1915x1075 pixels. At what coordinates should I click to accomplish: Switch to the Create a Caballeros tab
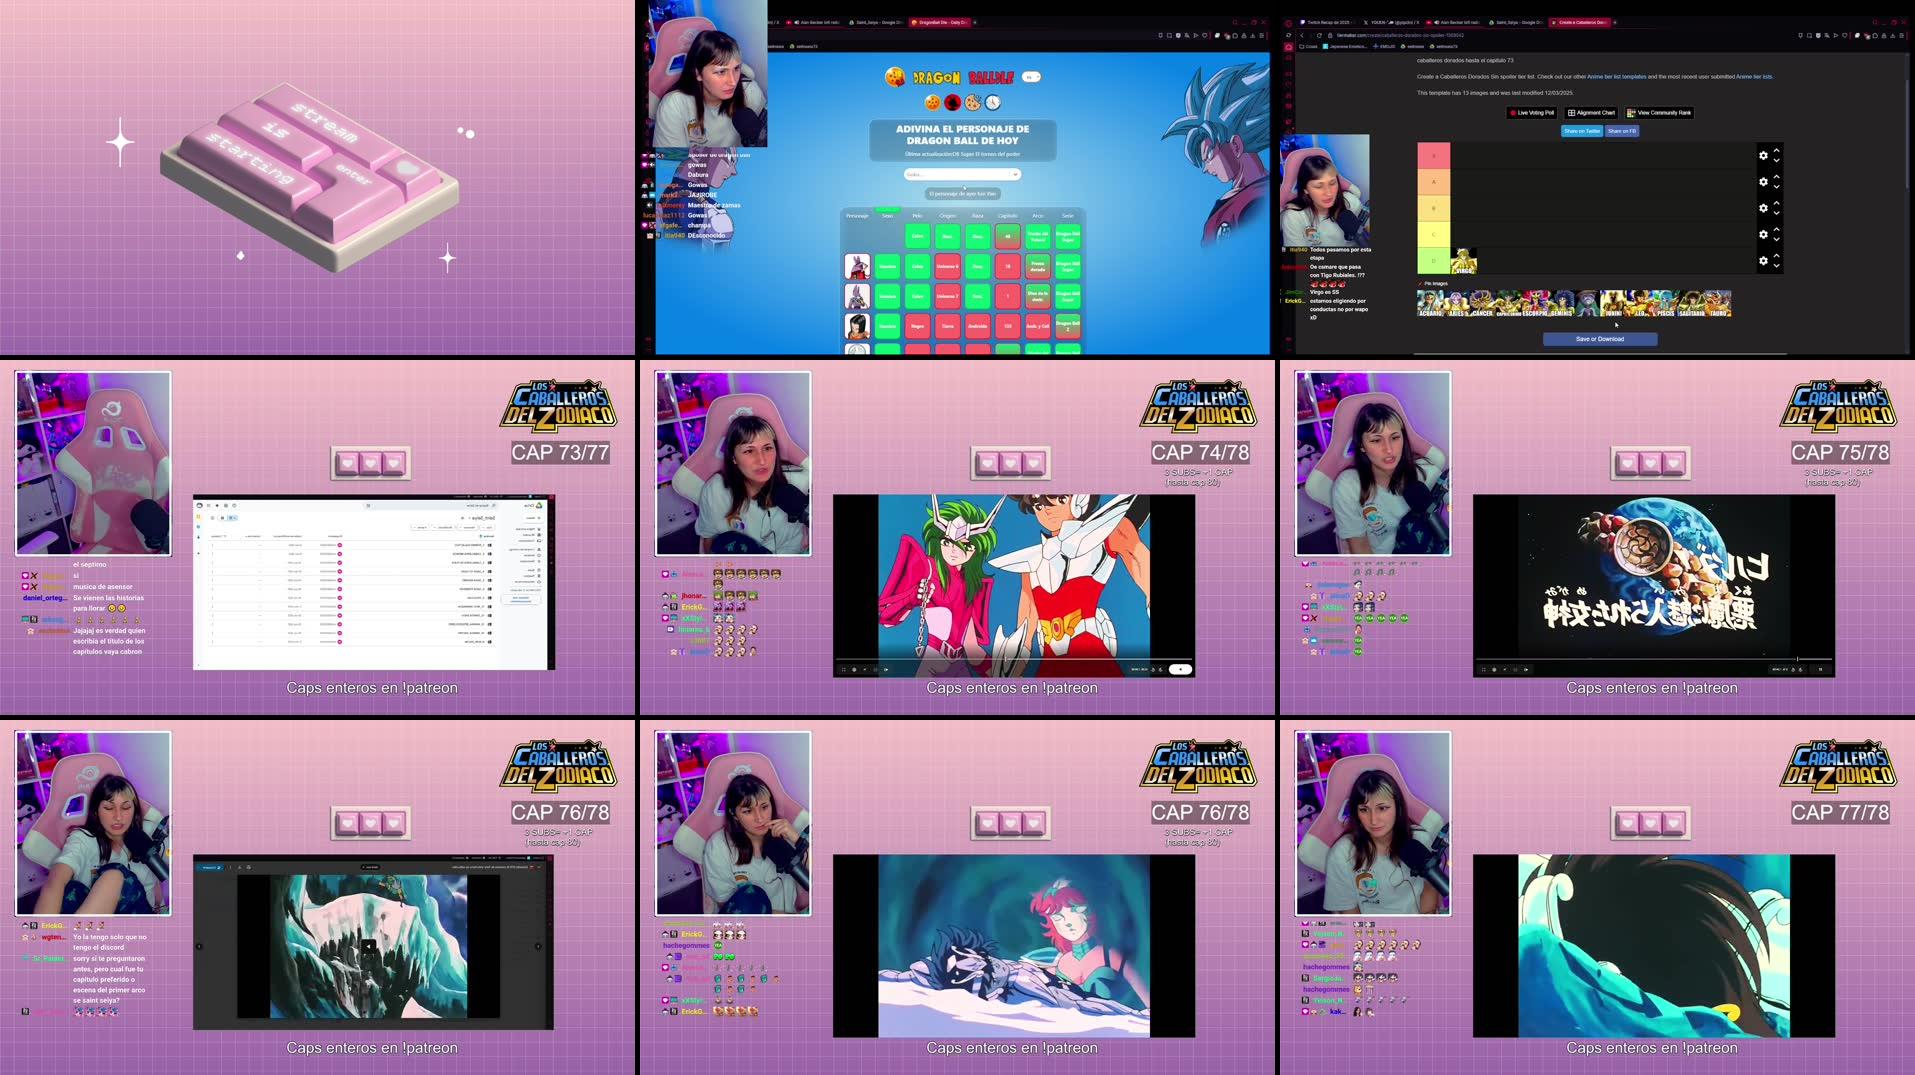(1580, 22)
